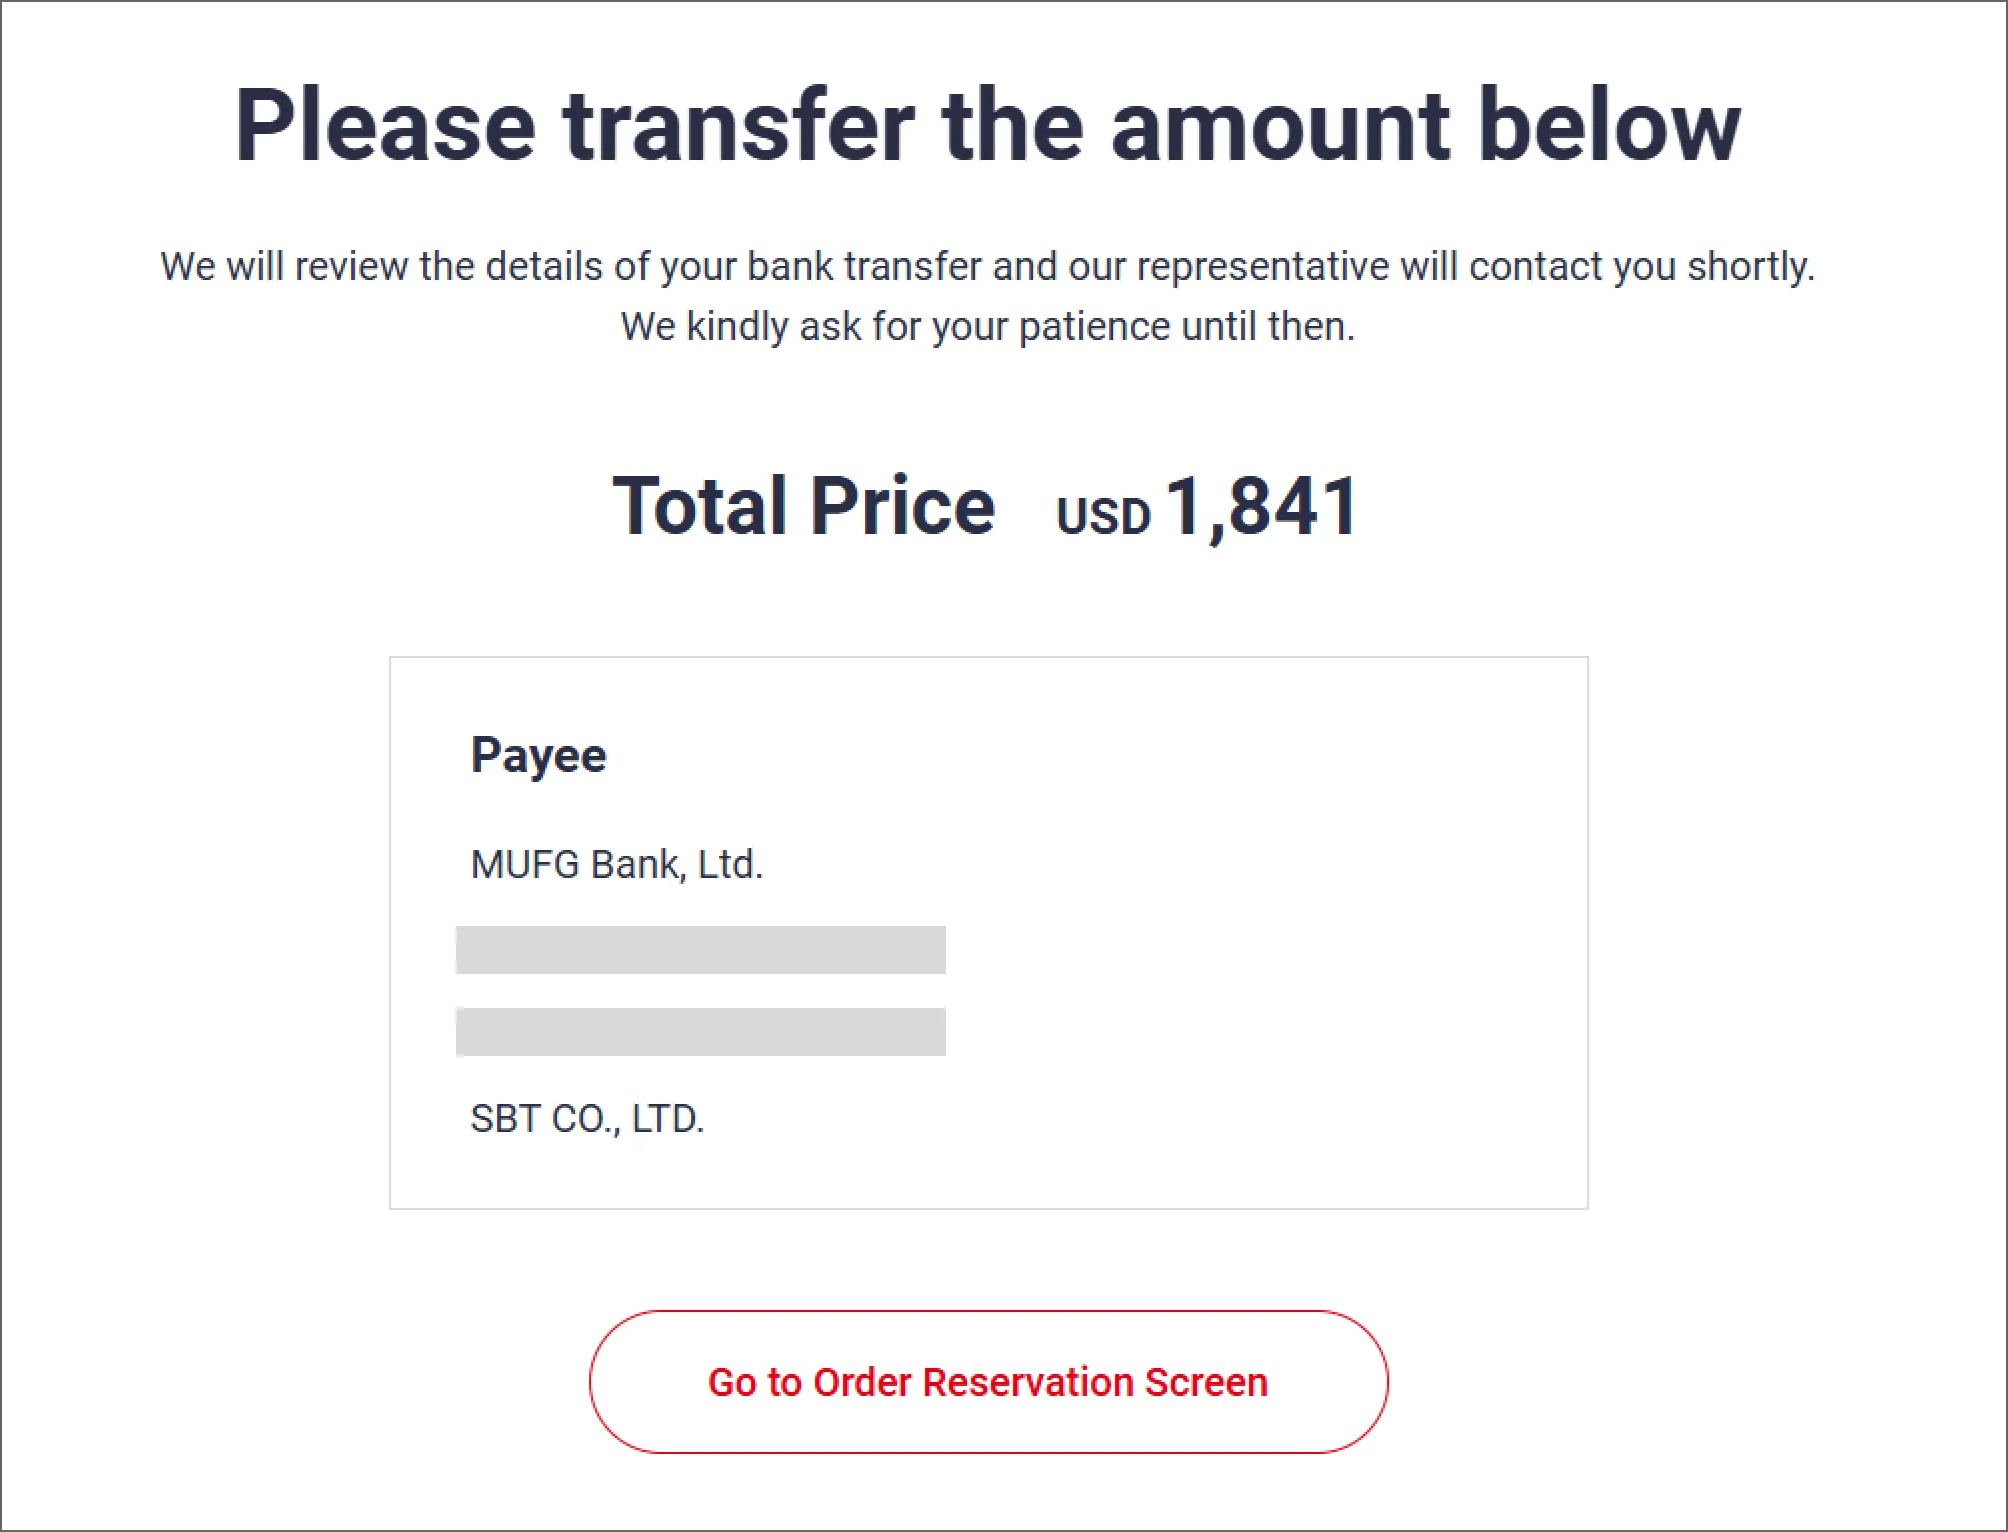Screen dimensions: 2008x1532
Task: Click the word 'Screen' on the red button
Action: pos(1206,1382)
